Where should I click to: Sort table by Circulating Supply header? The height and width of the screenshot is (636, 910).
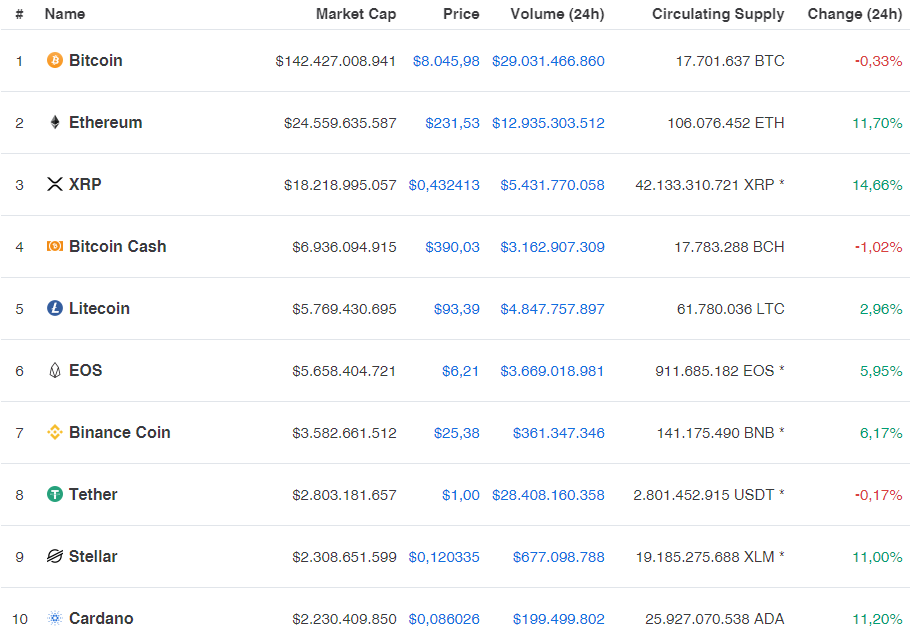tap(718, 14)
